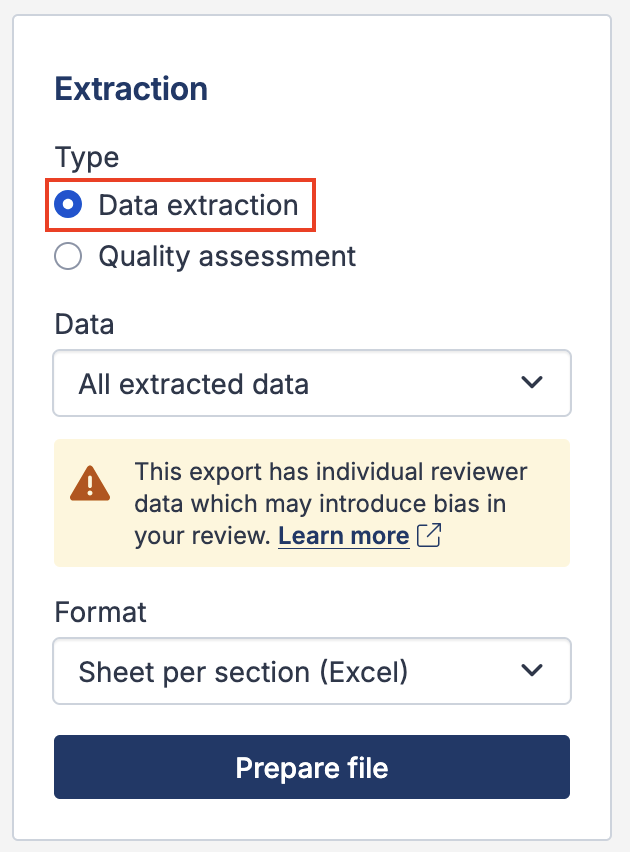Image resolution: width=630 pixels, height=852 pixels.
Task: Select the Data extraction radio button
Action: (68, 204)
